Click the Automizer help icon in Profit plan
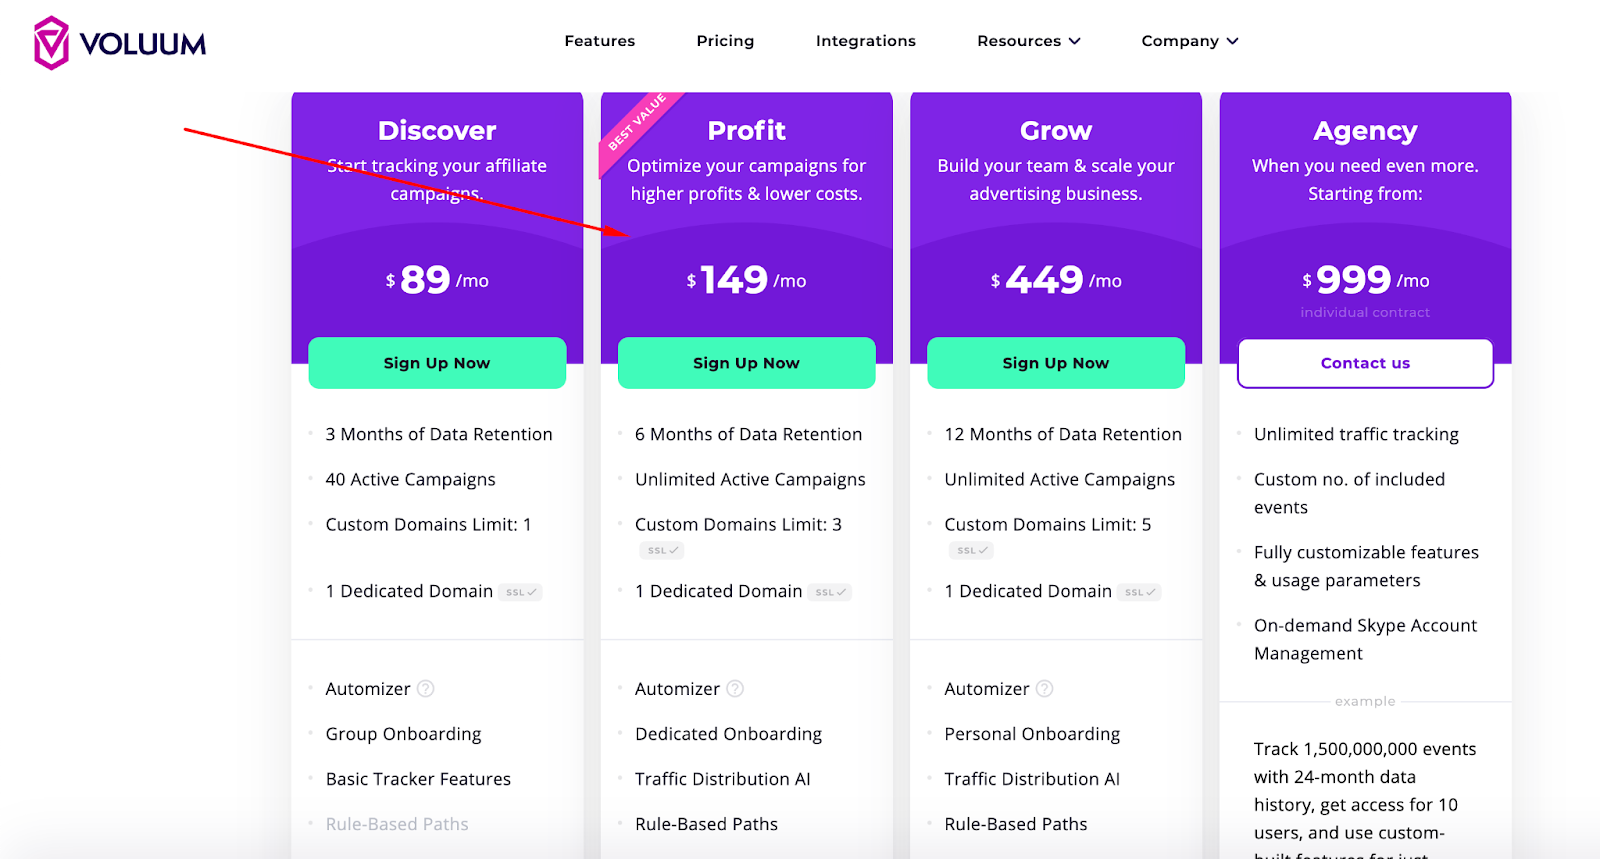1600x859 pixels. click(x=735, y=689)
